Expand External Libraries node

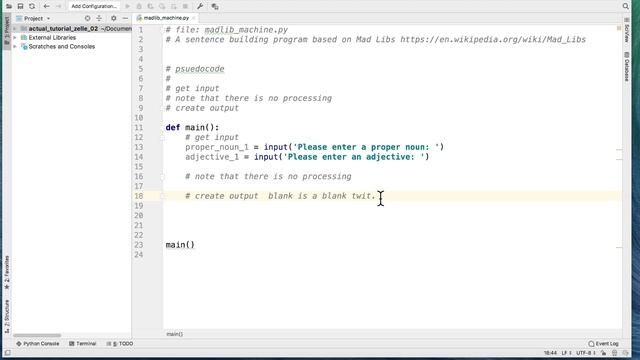click(x=15, y=38)
